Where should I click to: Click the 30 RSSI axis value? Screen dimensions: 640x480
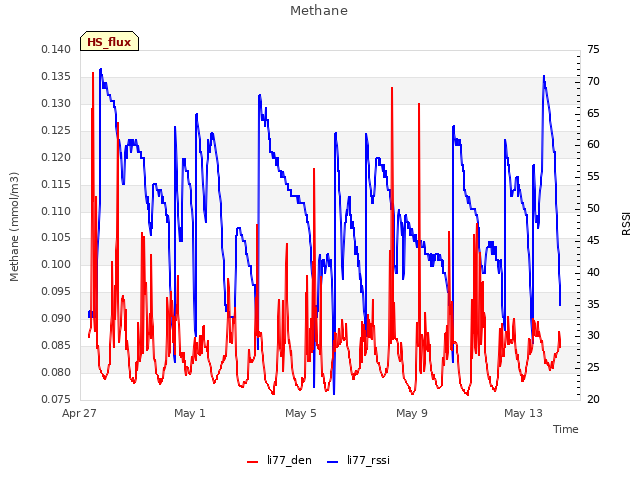coord(593,336)
